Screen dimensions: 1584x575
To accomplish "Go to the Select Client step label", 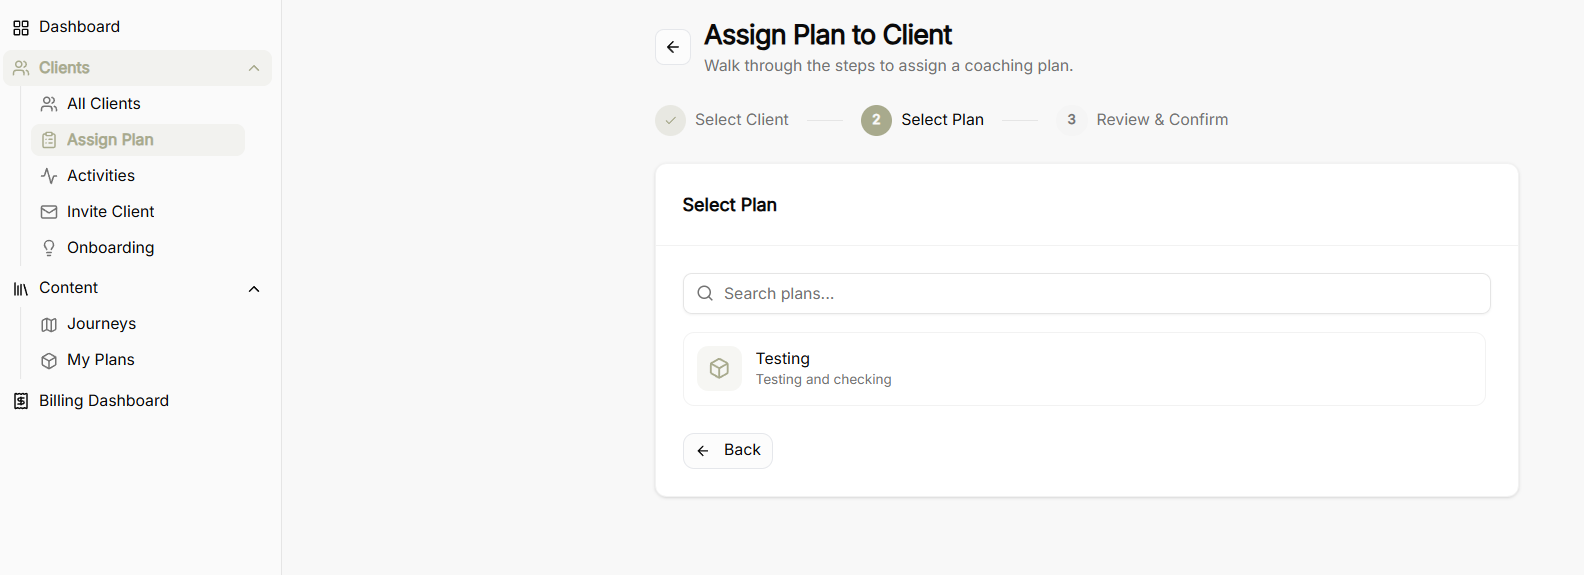I will 742,120.
